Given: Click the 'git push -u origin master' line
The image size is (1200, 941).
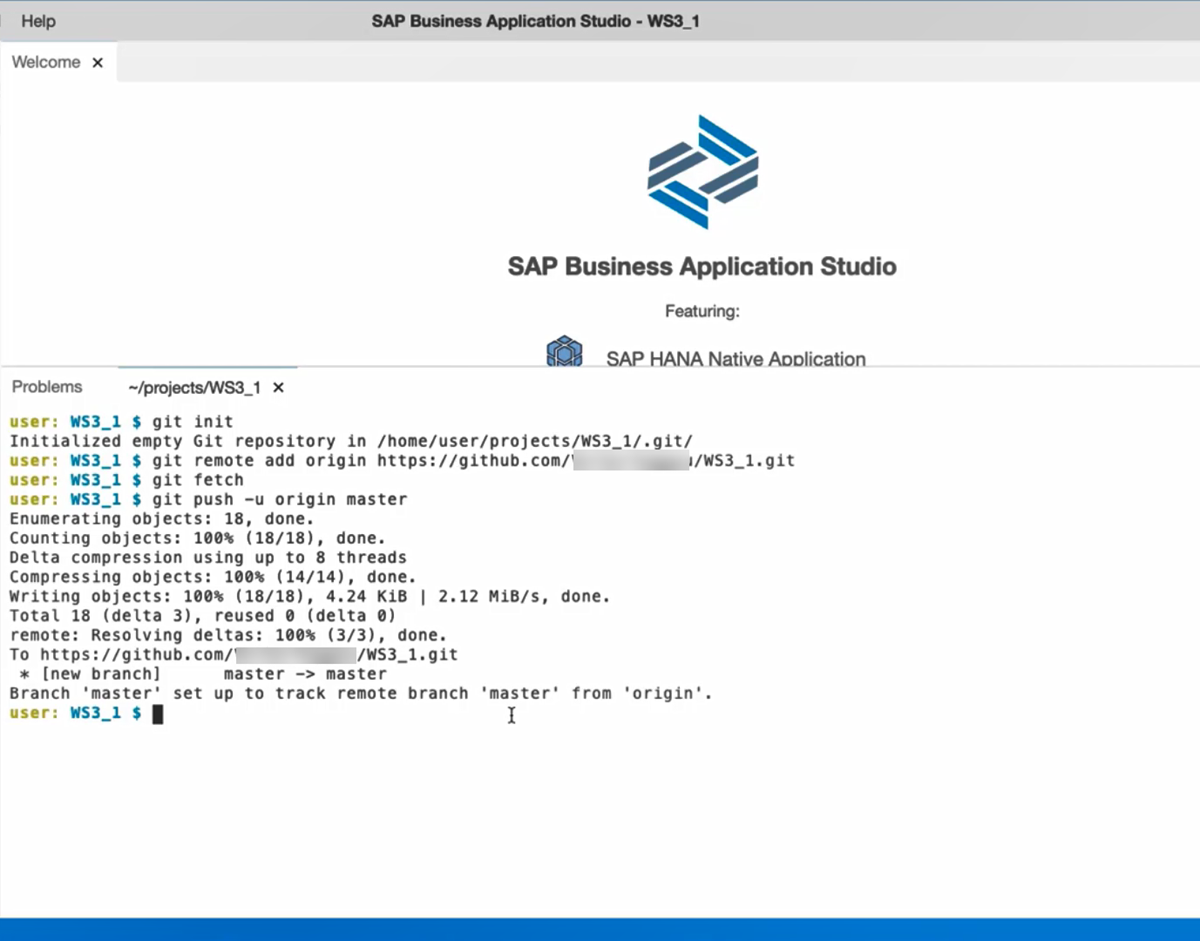Looking at the screenshot, I should [x=208, y=499].
